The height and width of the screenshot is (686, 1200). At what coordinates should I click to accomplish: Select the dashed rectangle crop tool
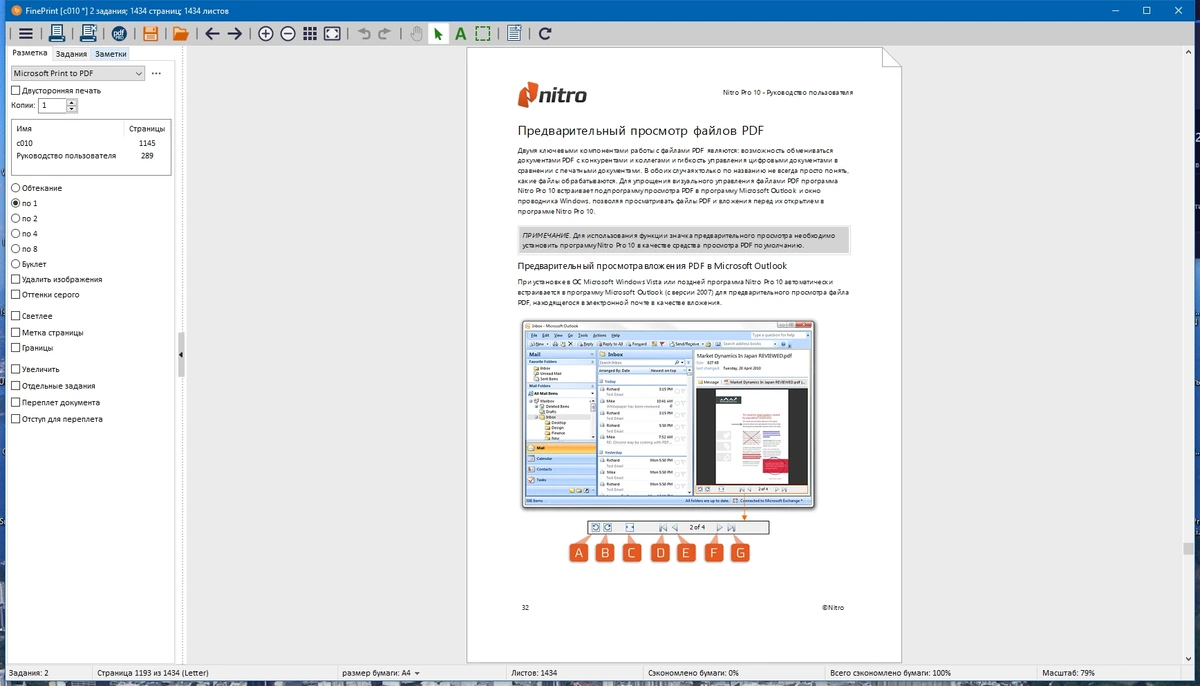click(x=483, y=34)
